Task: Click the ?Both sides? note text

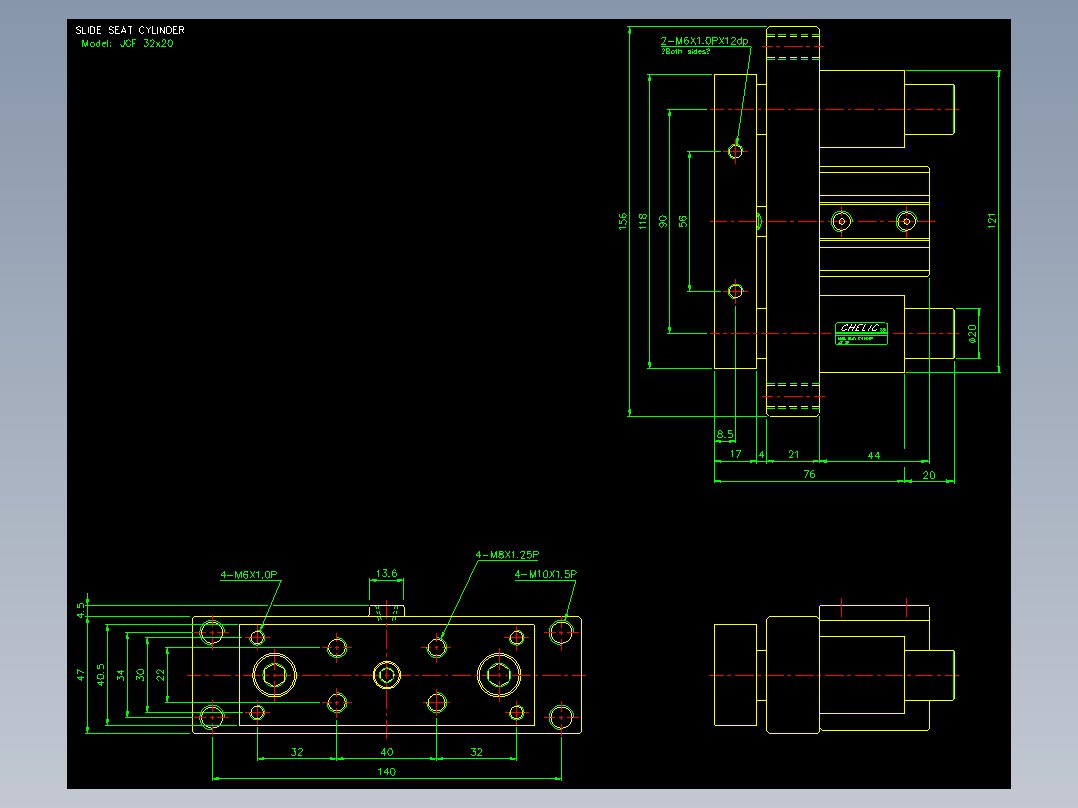Action: pos(685,52)
